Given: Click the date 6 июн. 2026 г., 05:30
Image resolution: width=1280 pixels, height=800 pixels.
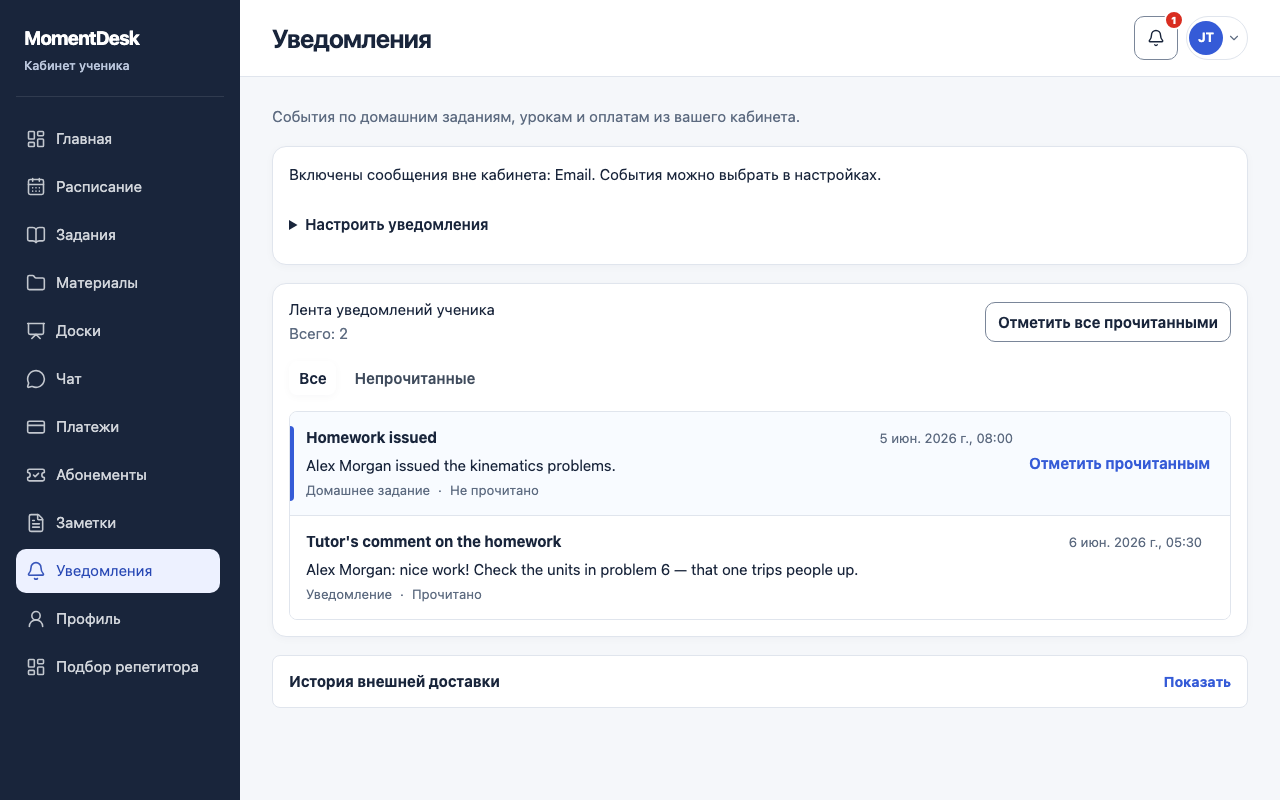Looking at the screenshot, I should coord(1135,543).
